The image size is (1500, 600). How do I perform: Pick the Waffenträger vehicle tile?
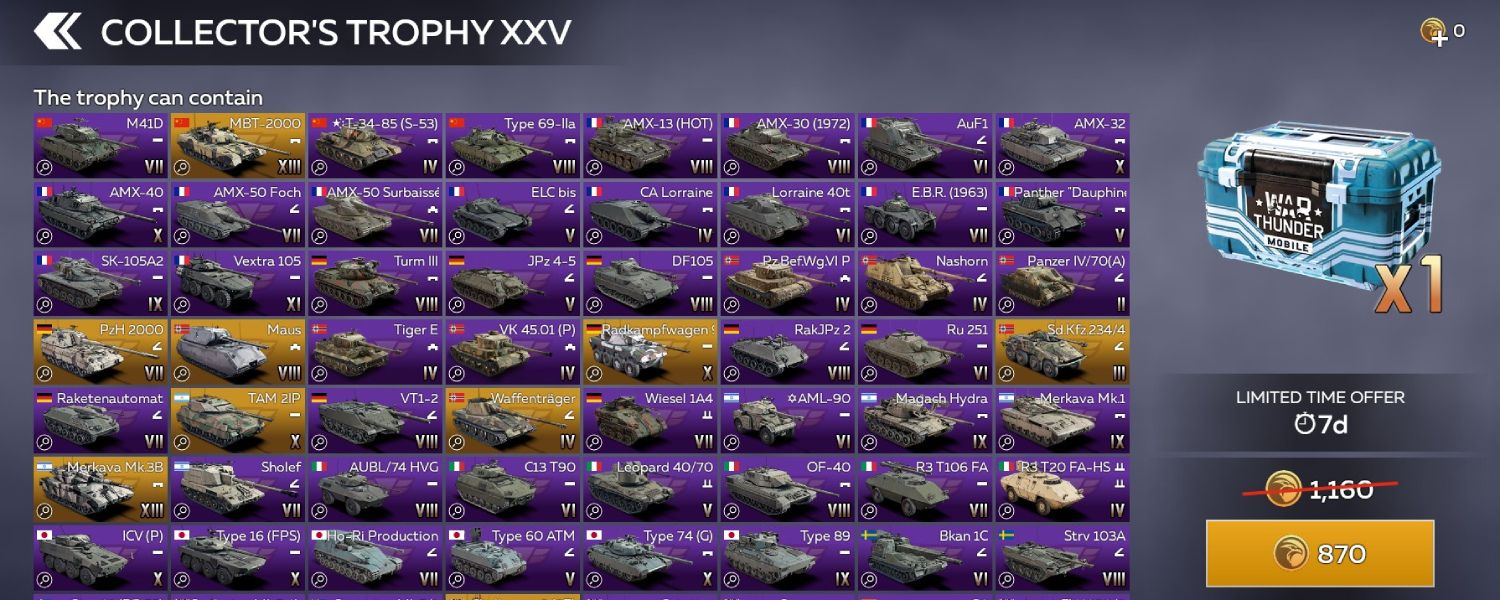pyautogui.click(x=513, y=421)
